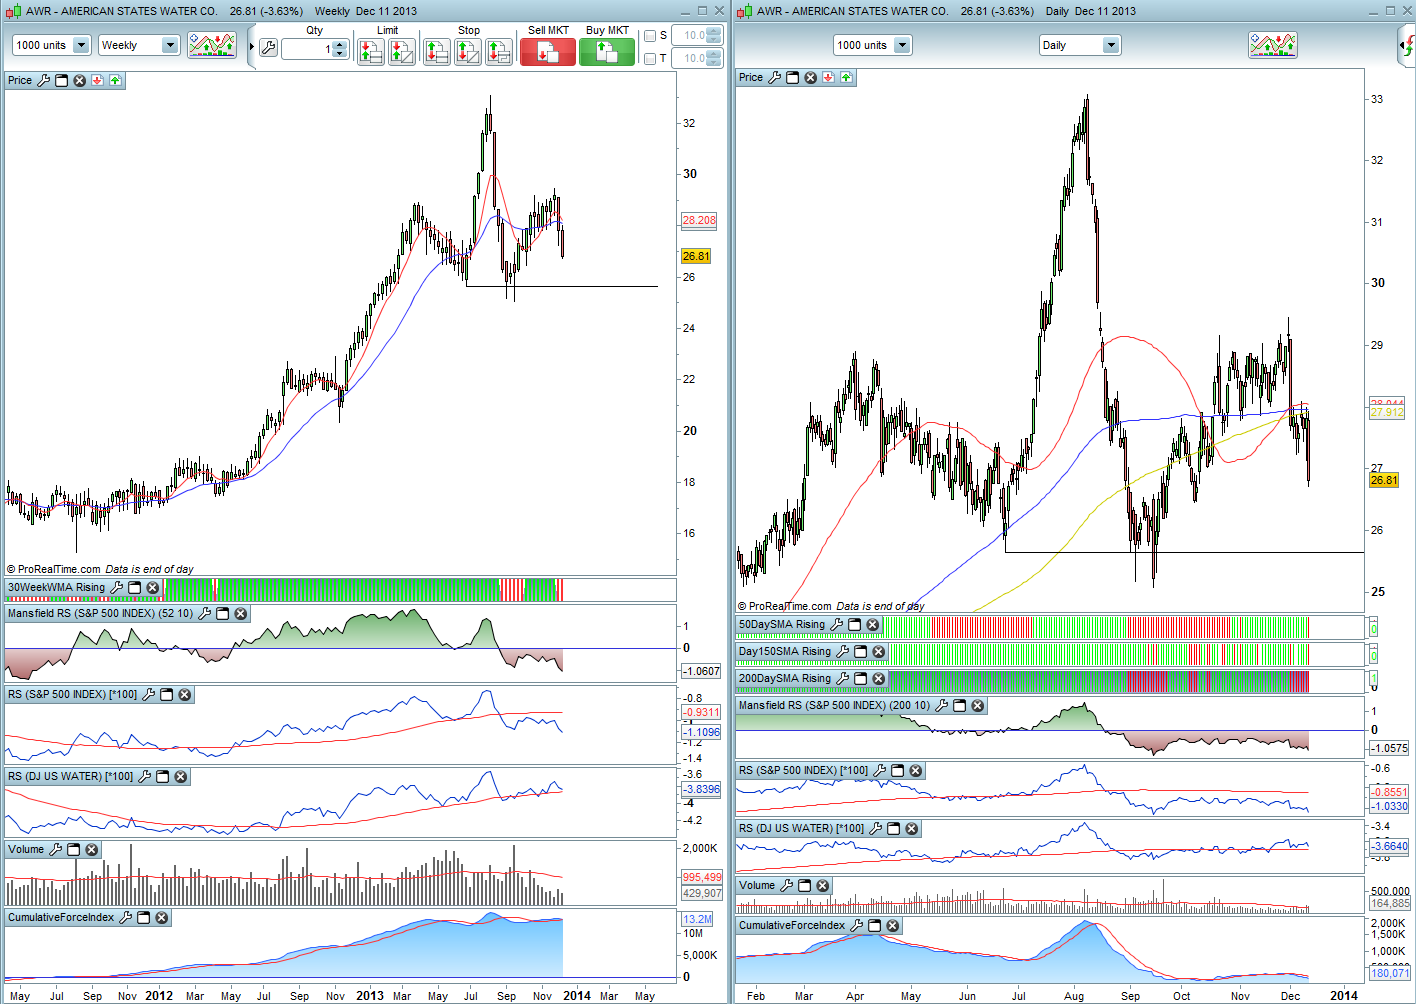Enable the S stop-loss checkbox
Screen dimensions: 1416x1004
coord(650,36)
